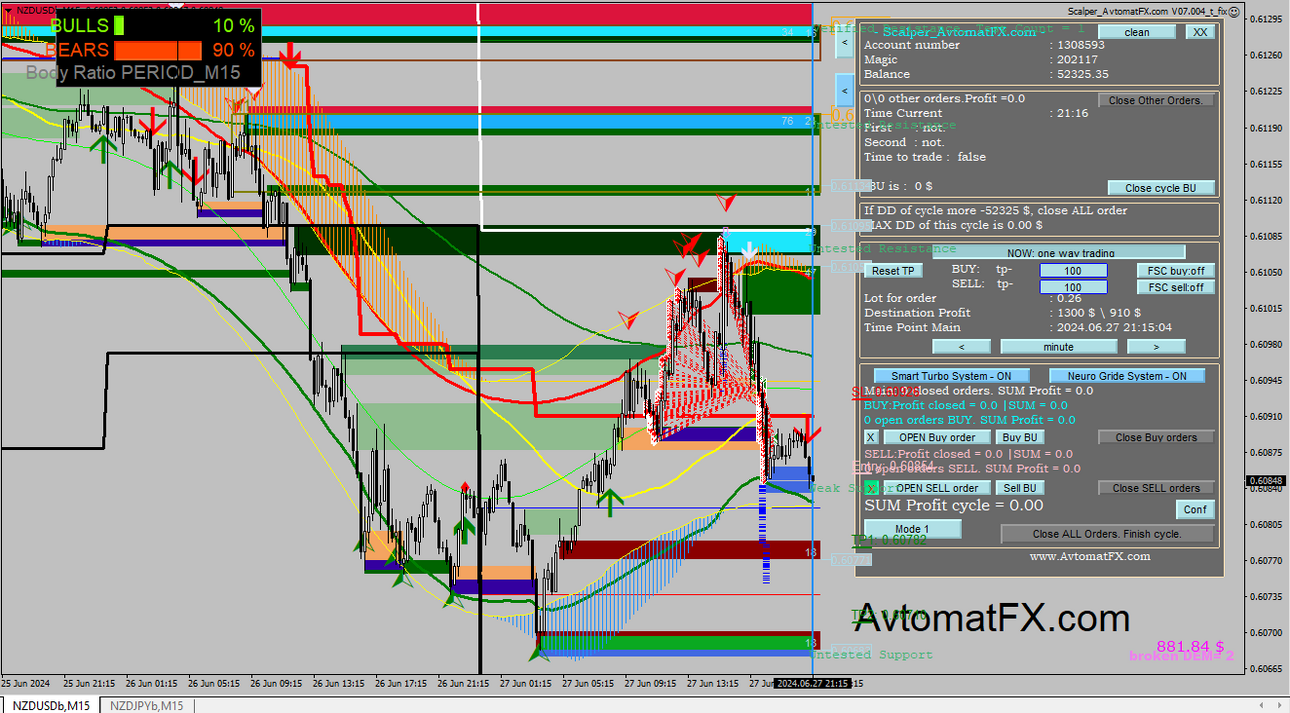
Task: Toggle FSC sell:off switch
Action: click(x=1176, y=287)
